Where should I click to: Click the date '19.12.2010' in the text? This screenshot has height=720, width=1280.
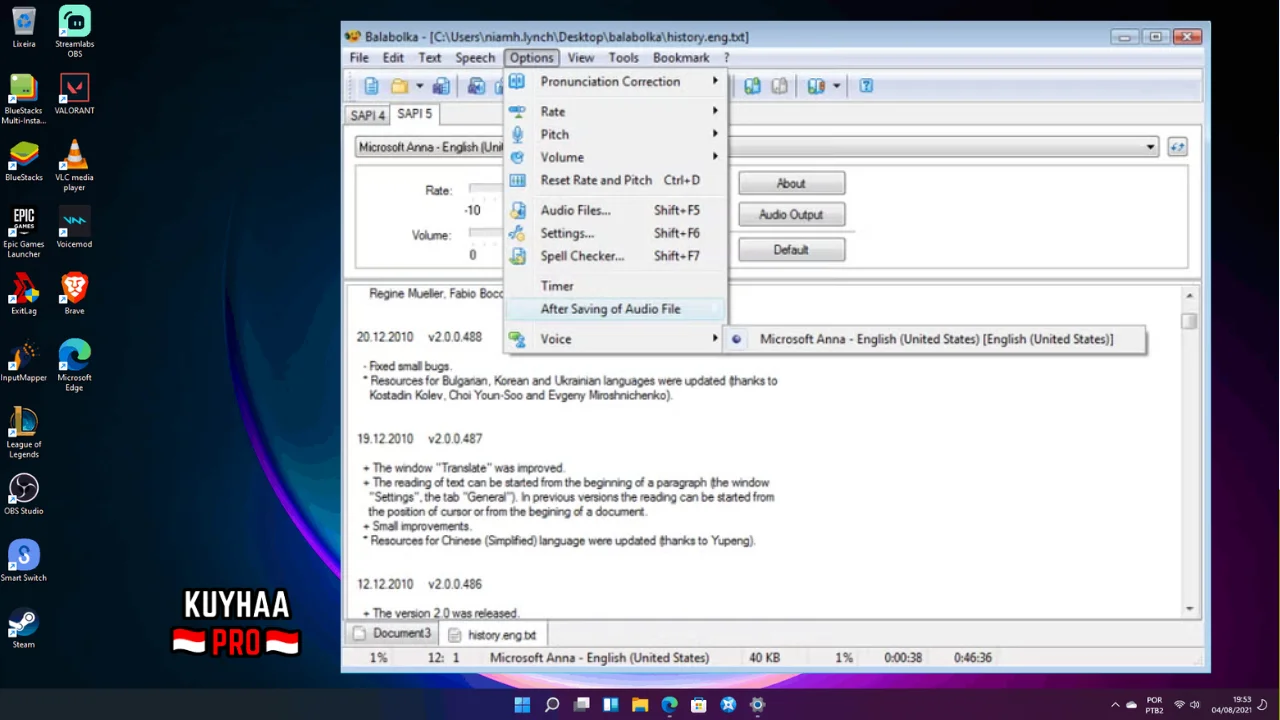pyautogui.click(x=385, y=439)
